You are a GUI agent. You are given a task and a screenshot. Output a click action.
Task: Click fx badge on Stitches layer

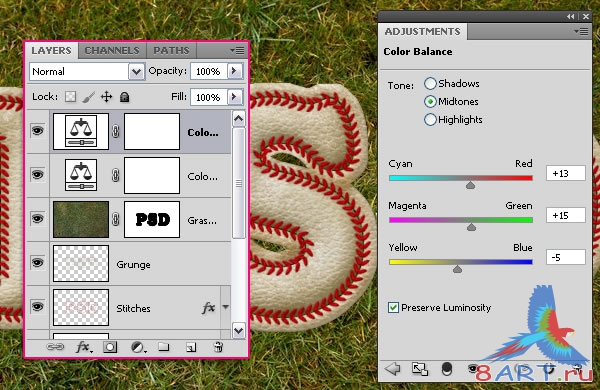(209, 308)
